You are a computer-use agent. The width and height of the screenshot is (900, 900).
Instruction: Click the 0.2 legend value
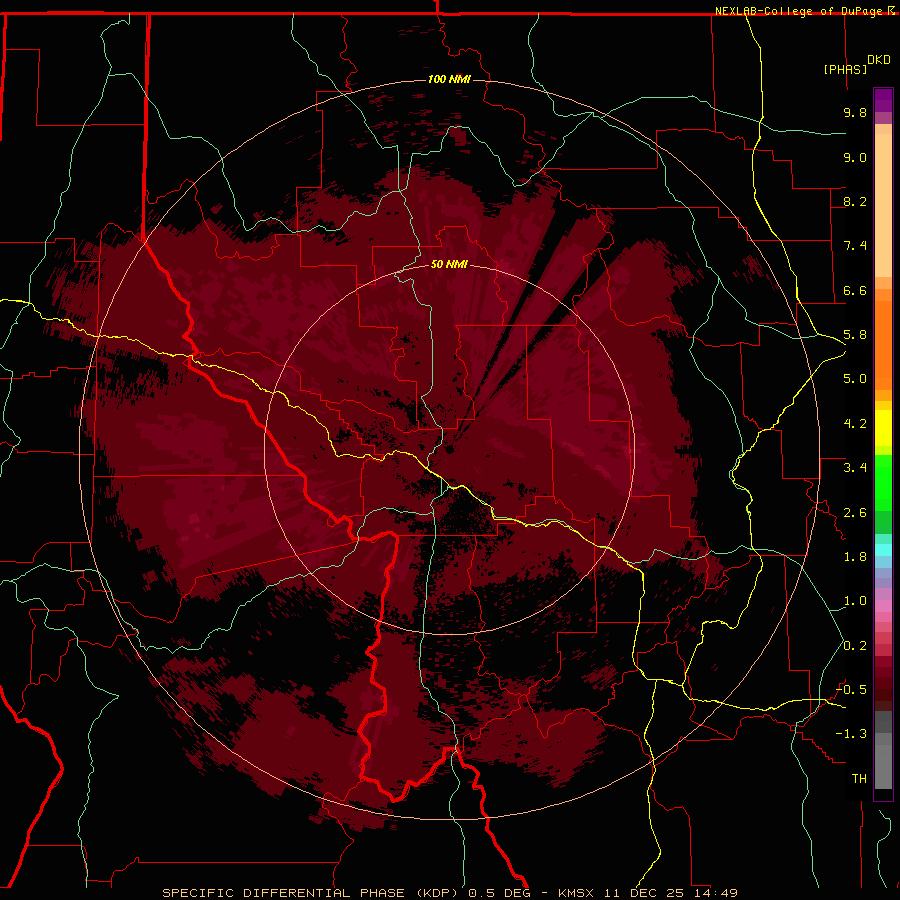[855, 646]
